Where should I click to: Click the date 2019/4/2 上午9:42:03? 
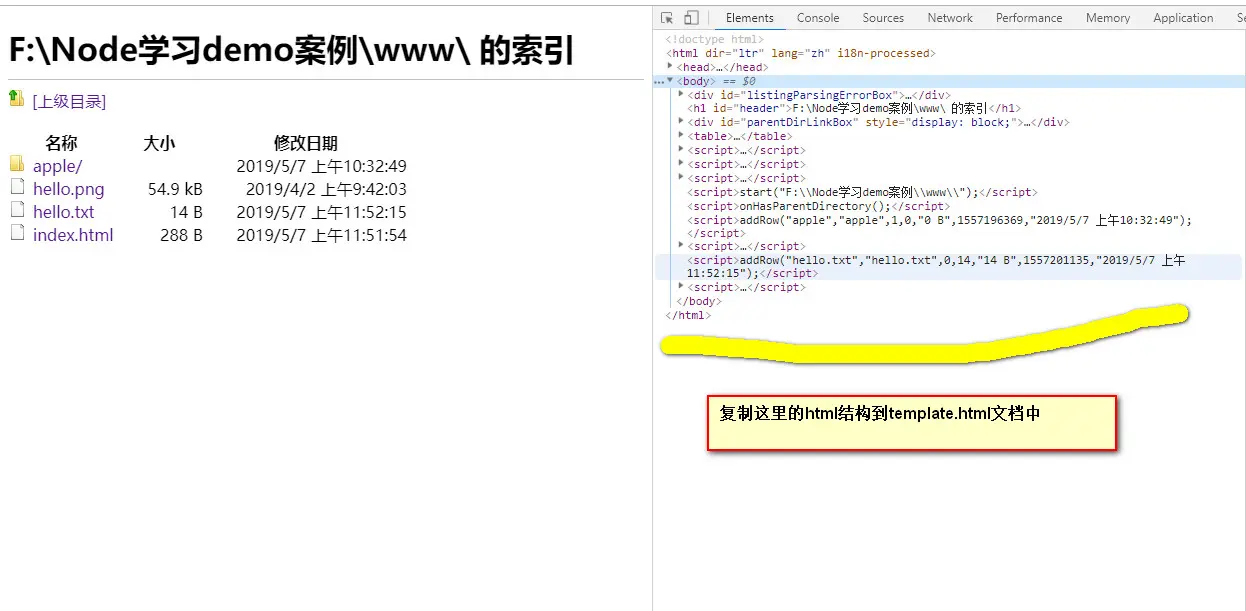[326, 189]
